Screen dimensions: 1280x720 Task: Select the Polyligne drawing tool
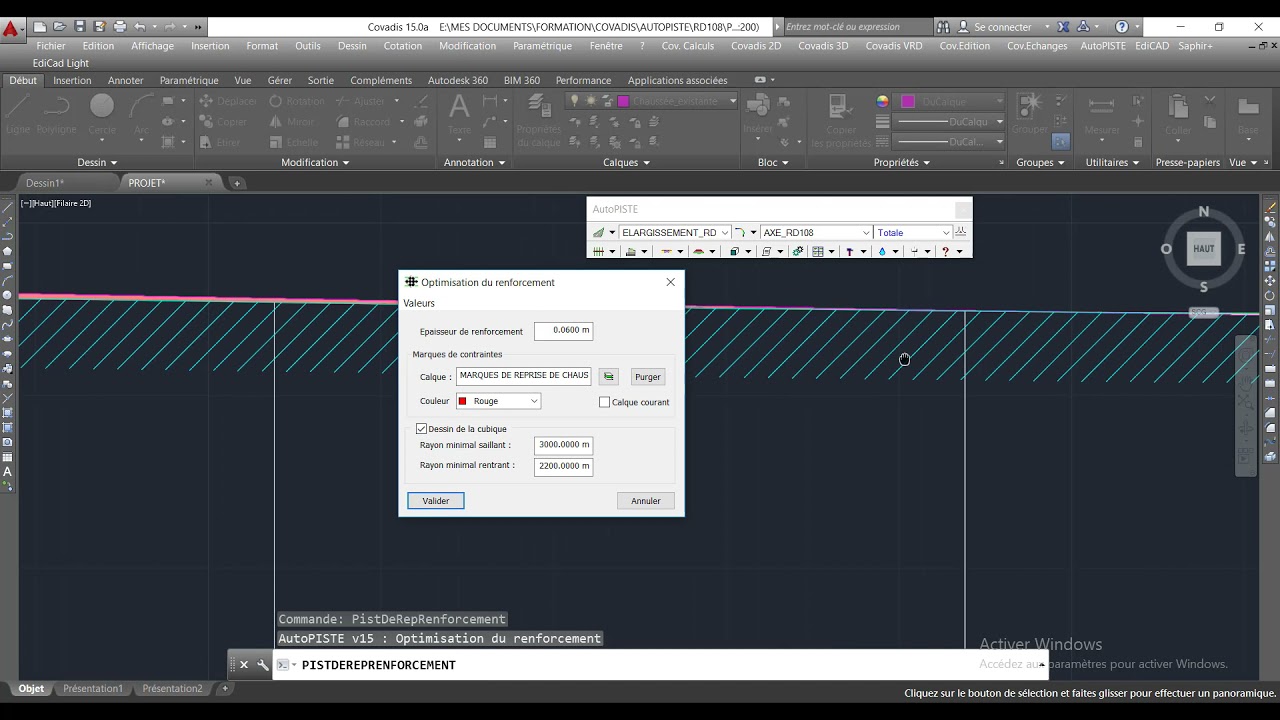pos(56,115)
